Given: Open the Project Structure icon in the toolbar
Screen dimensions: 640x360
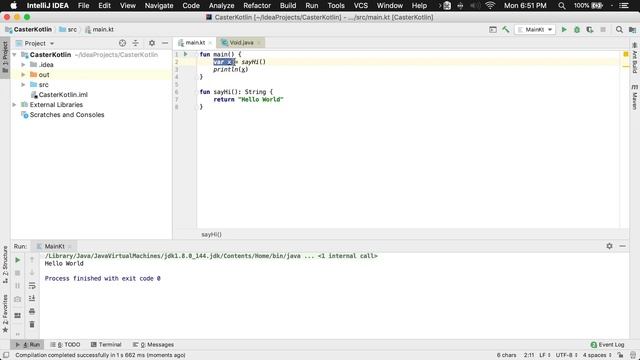Looking at the screenshot, I should pos(632,29).
